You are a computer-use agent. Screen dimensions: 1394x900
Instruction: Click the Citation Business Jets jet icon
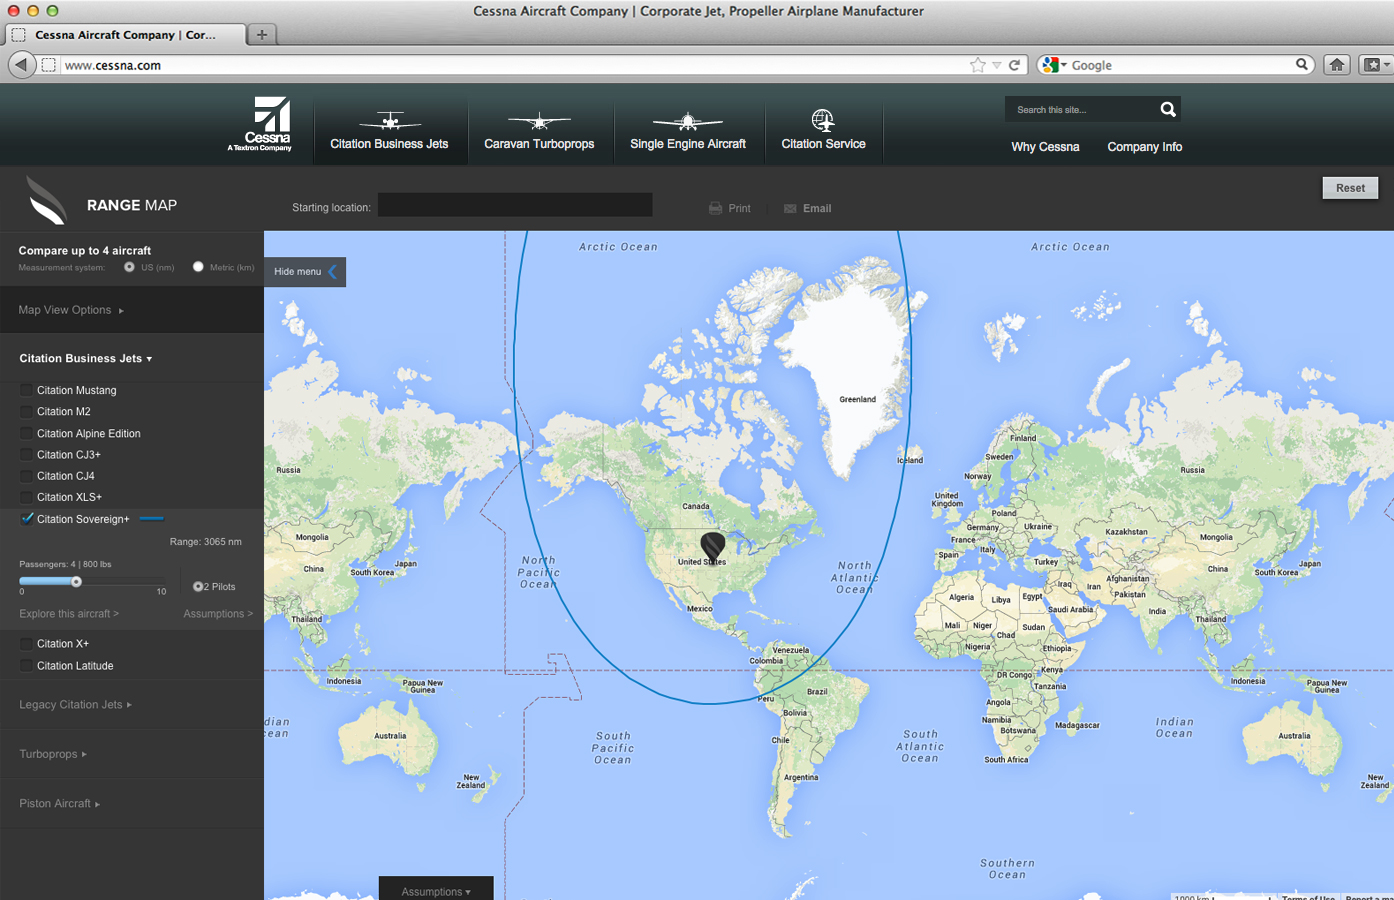[x=390, y=121]
